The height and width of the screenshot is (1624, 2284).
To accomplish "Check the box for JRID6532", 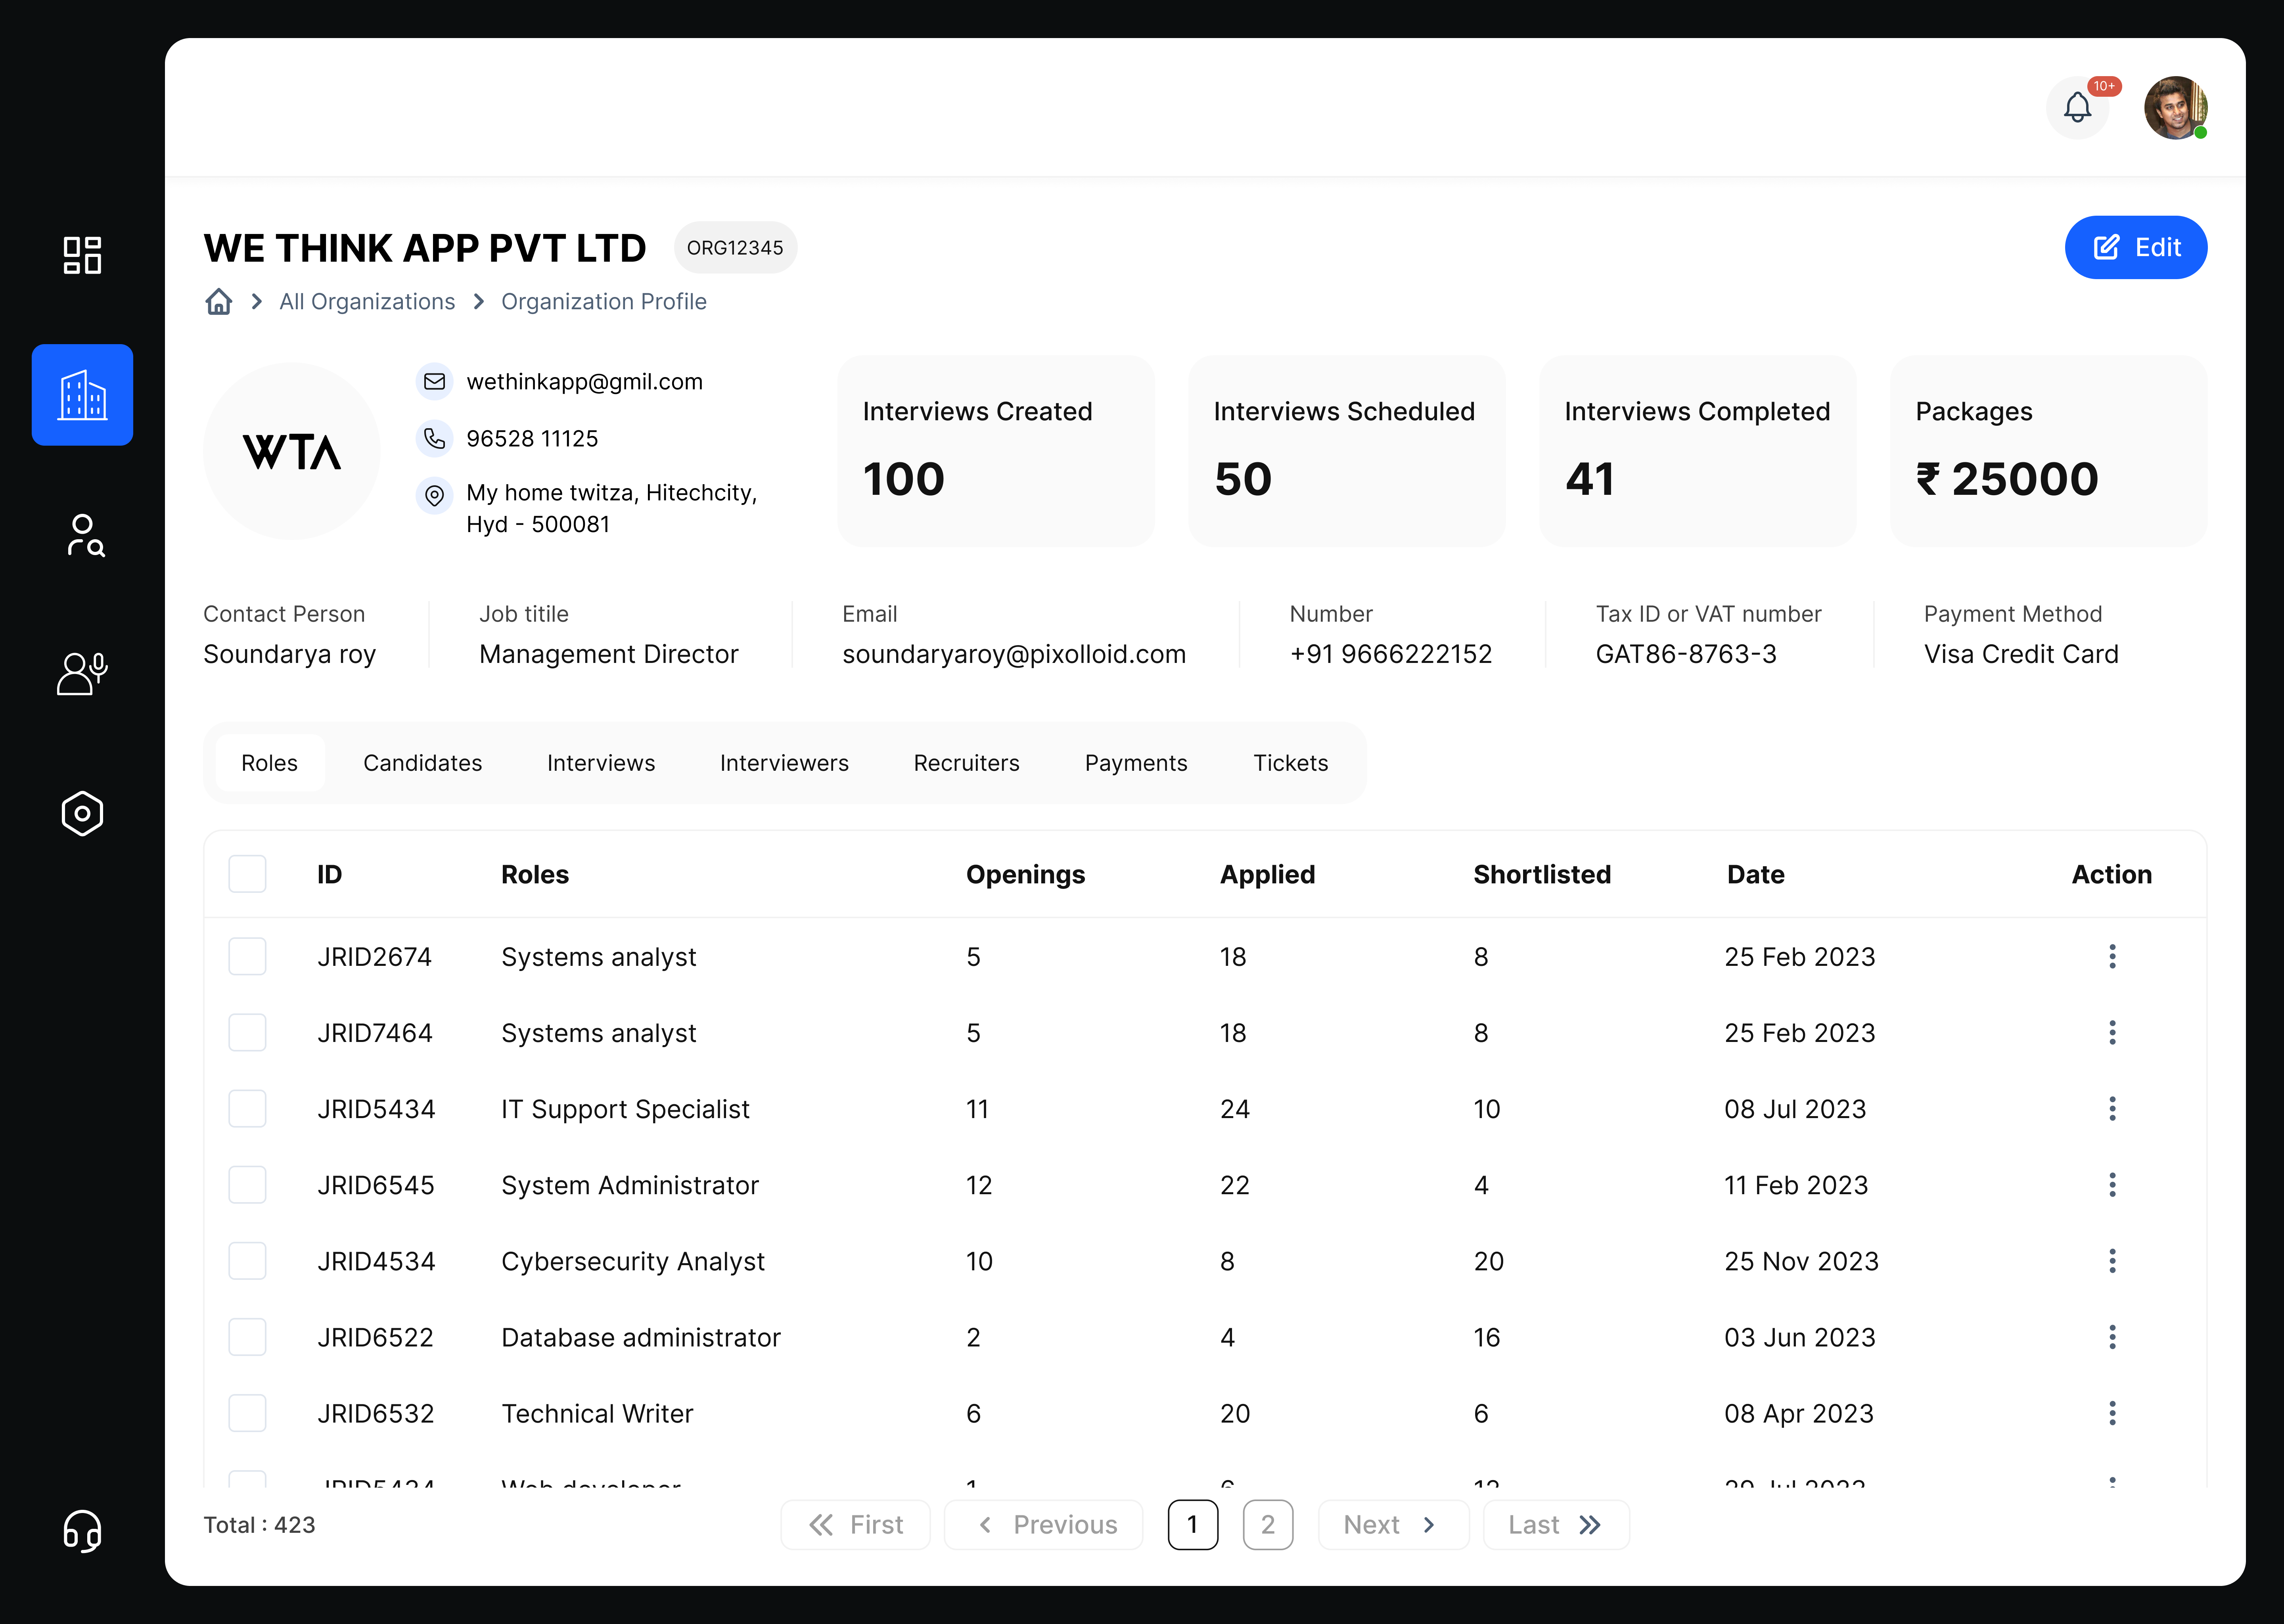I will (x=247, y=1413).
